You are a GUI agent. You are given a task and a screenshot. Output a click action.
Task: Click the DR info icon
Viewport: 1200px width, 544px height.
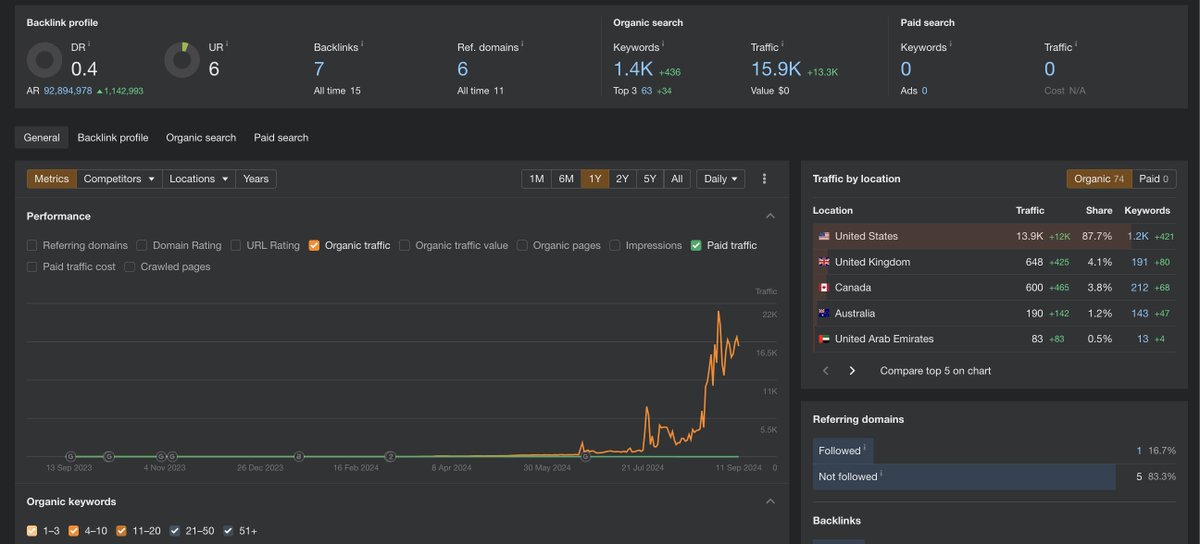point(89,44)
